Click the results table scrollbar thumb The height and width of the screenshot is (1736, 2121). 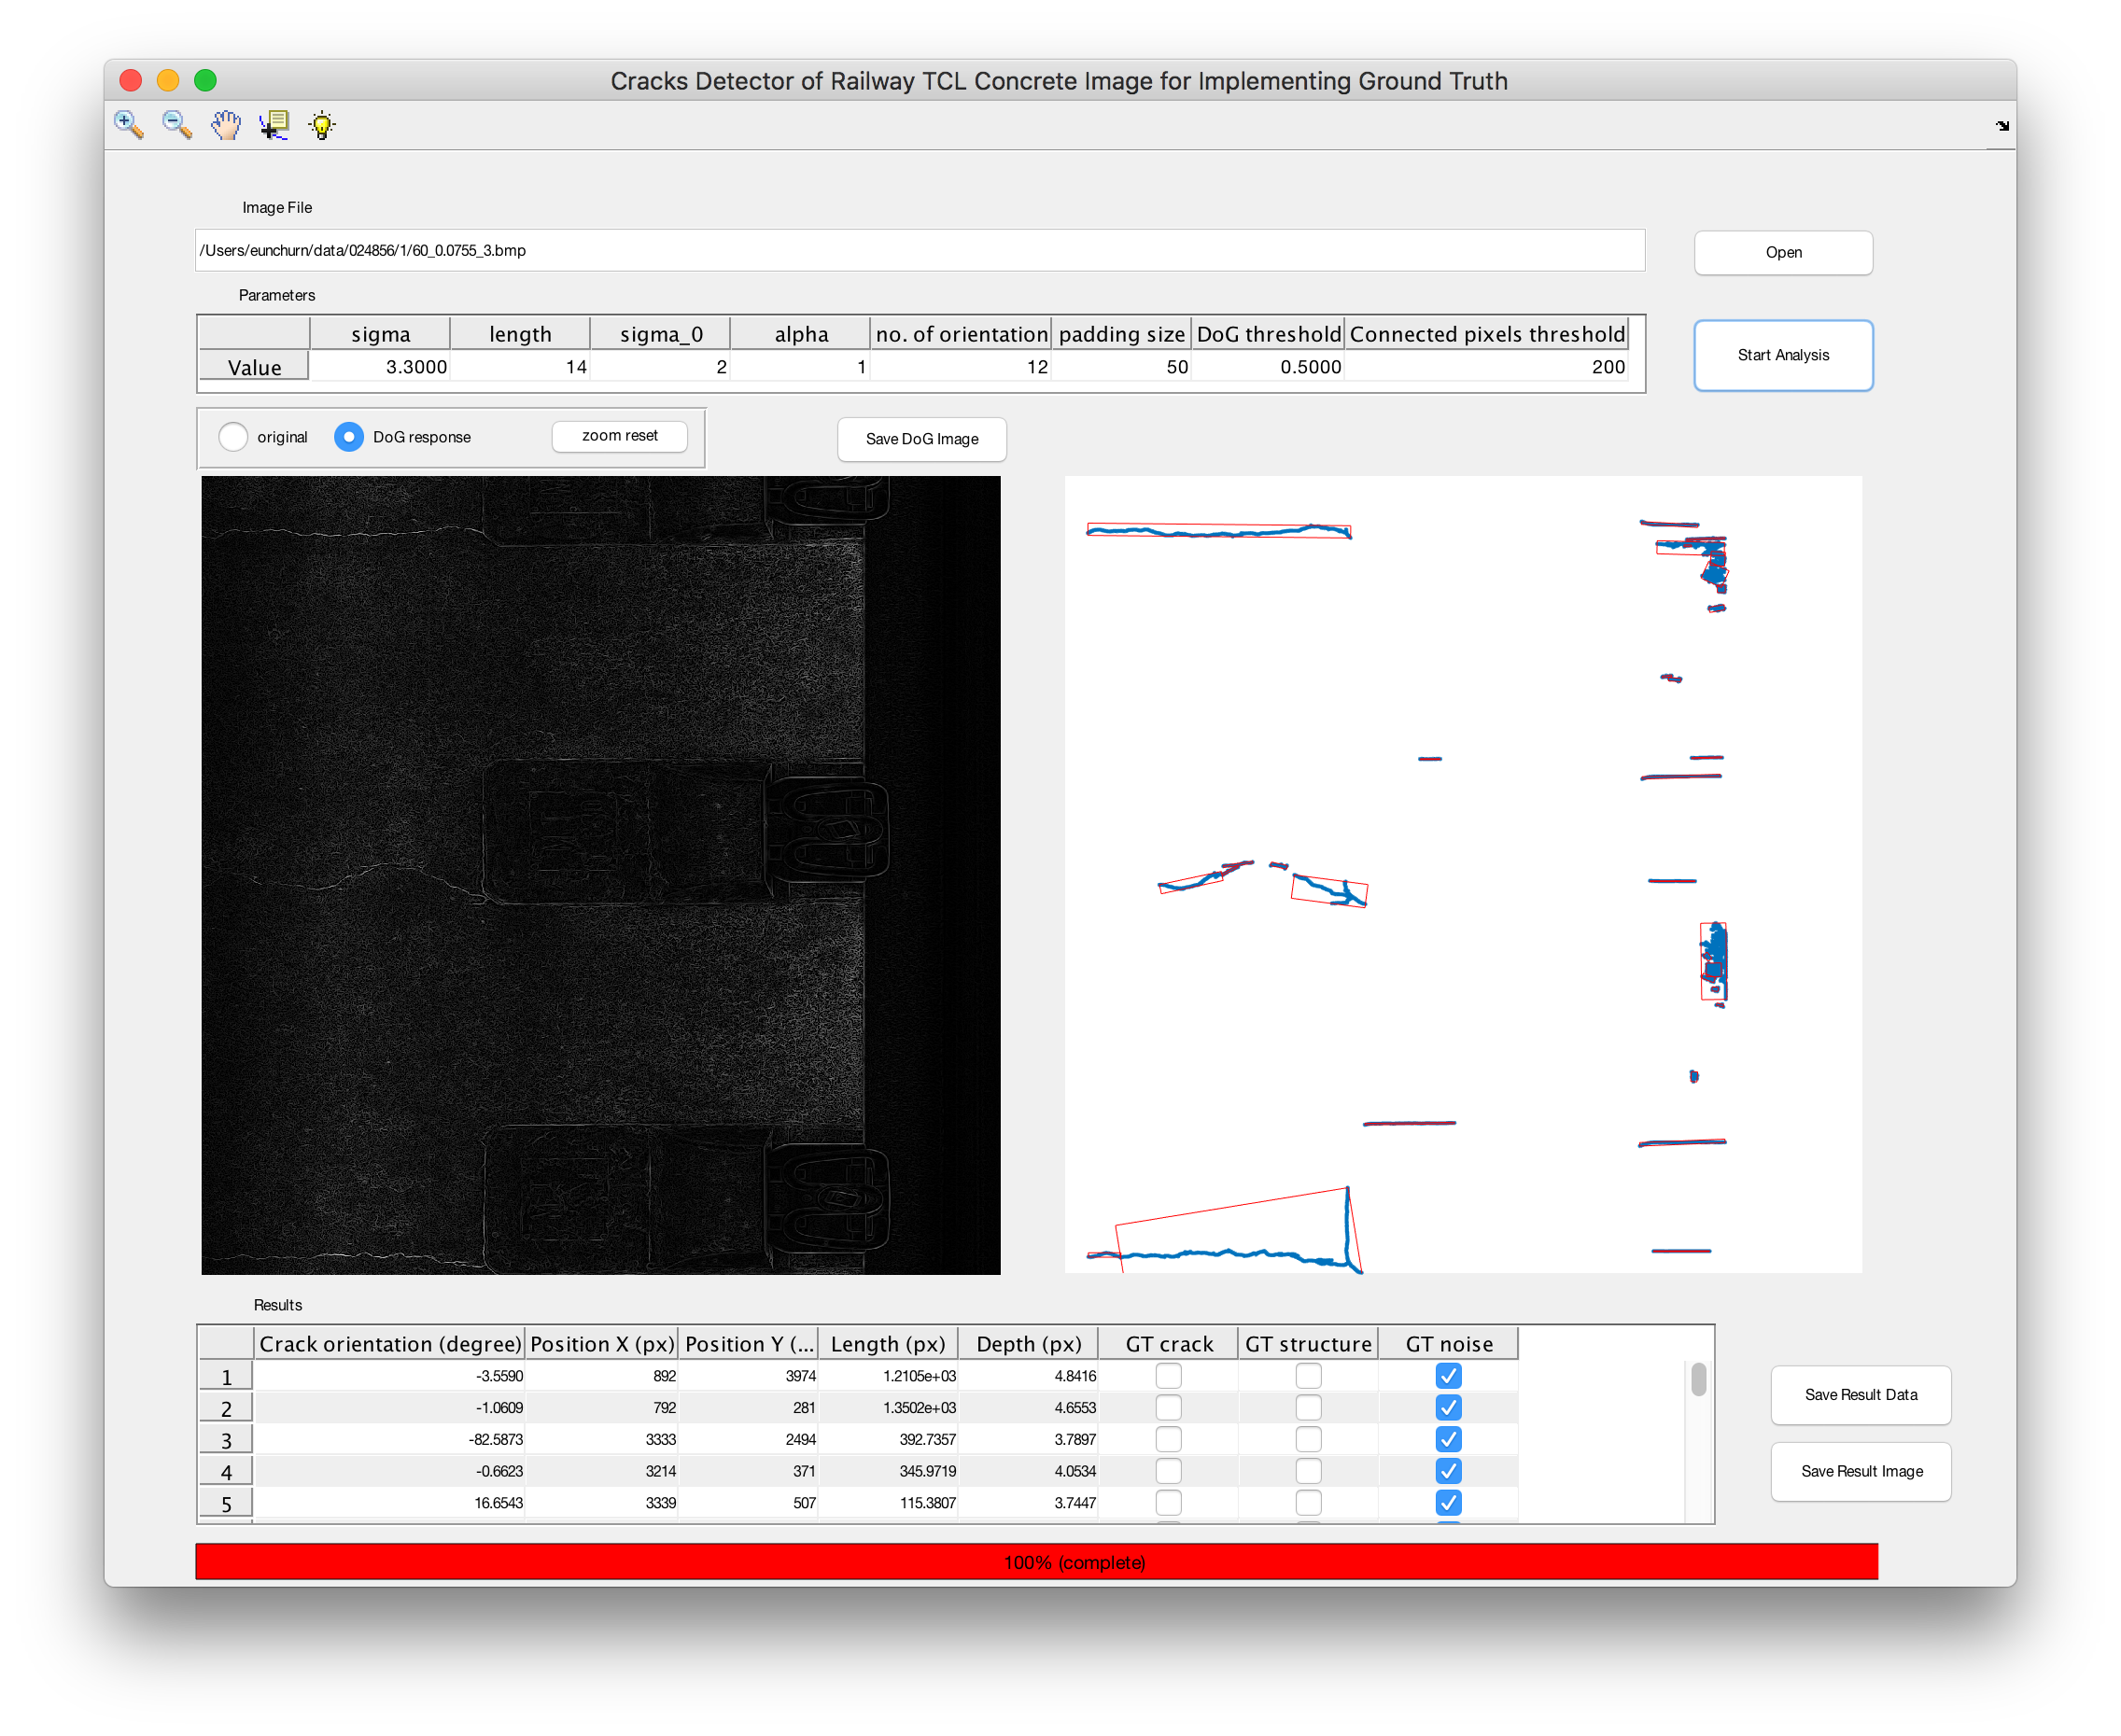[1698, 1380]
